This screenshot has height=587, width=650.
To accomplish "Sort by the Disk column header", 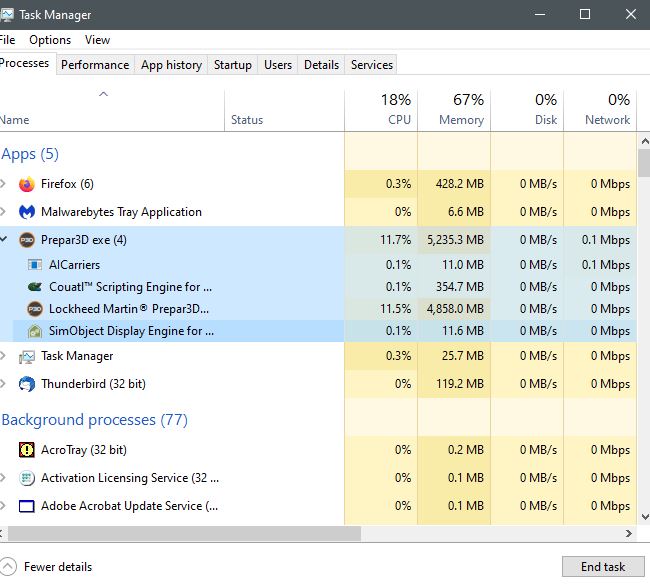I will coord(527,110).
